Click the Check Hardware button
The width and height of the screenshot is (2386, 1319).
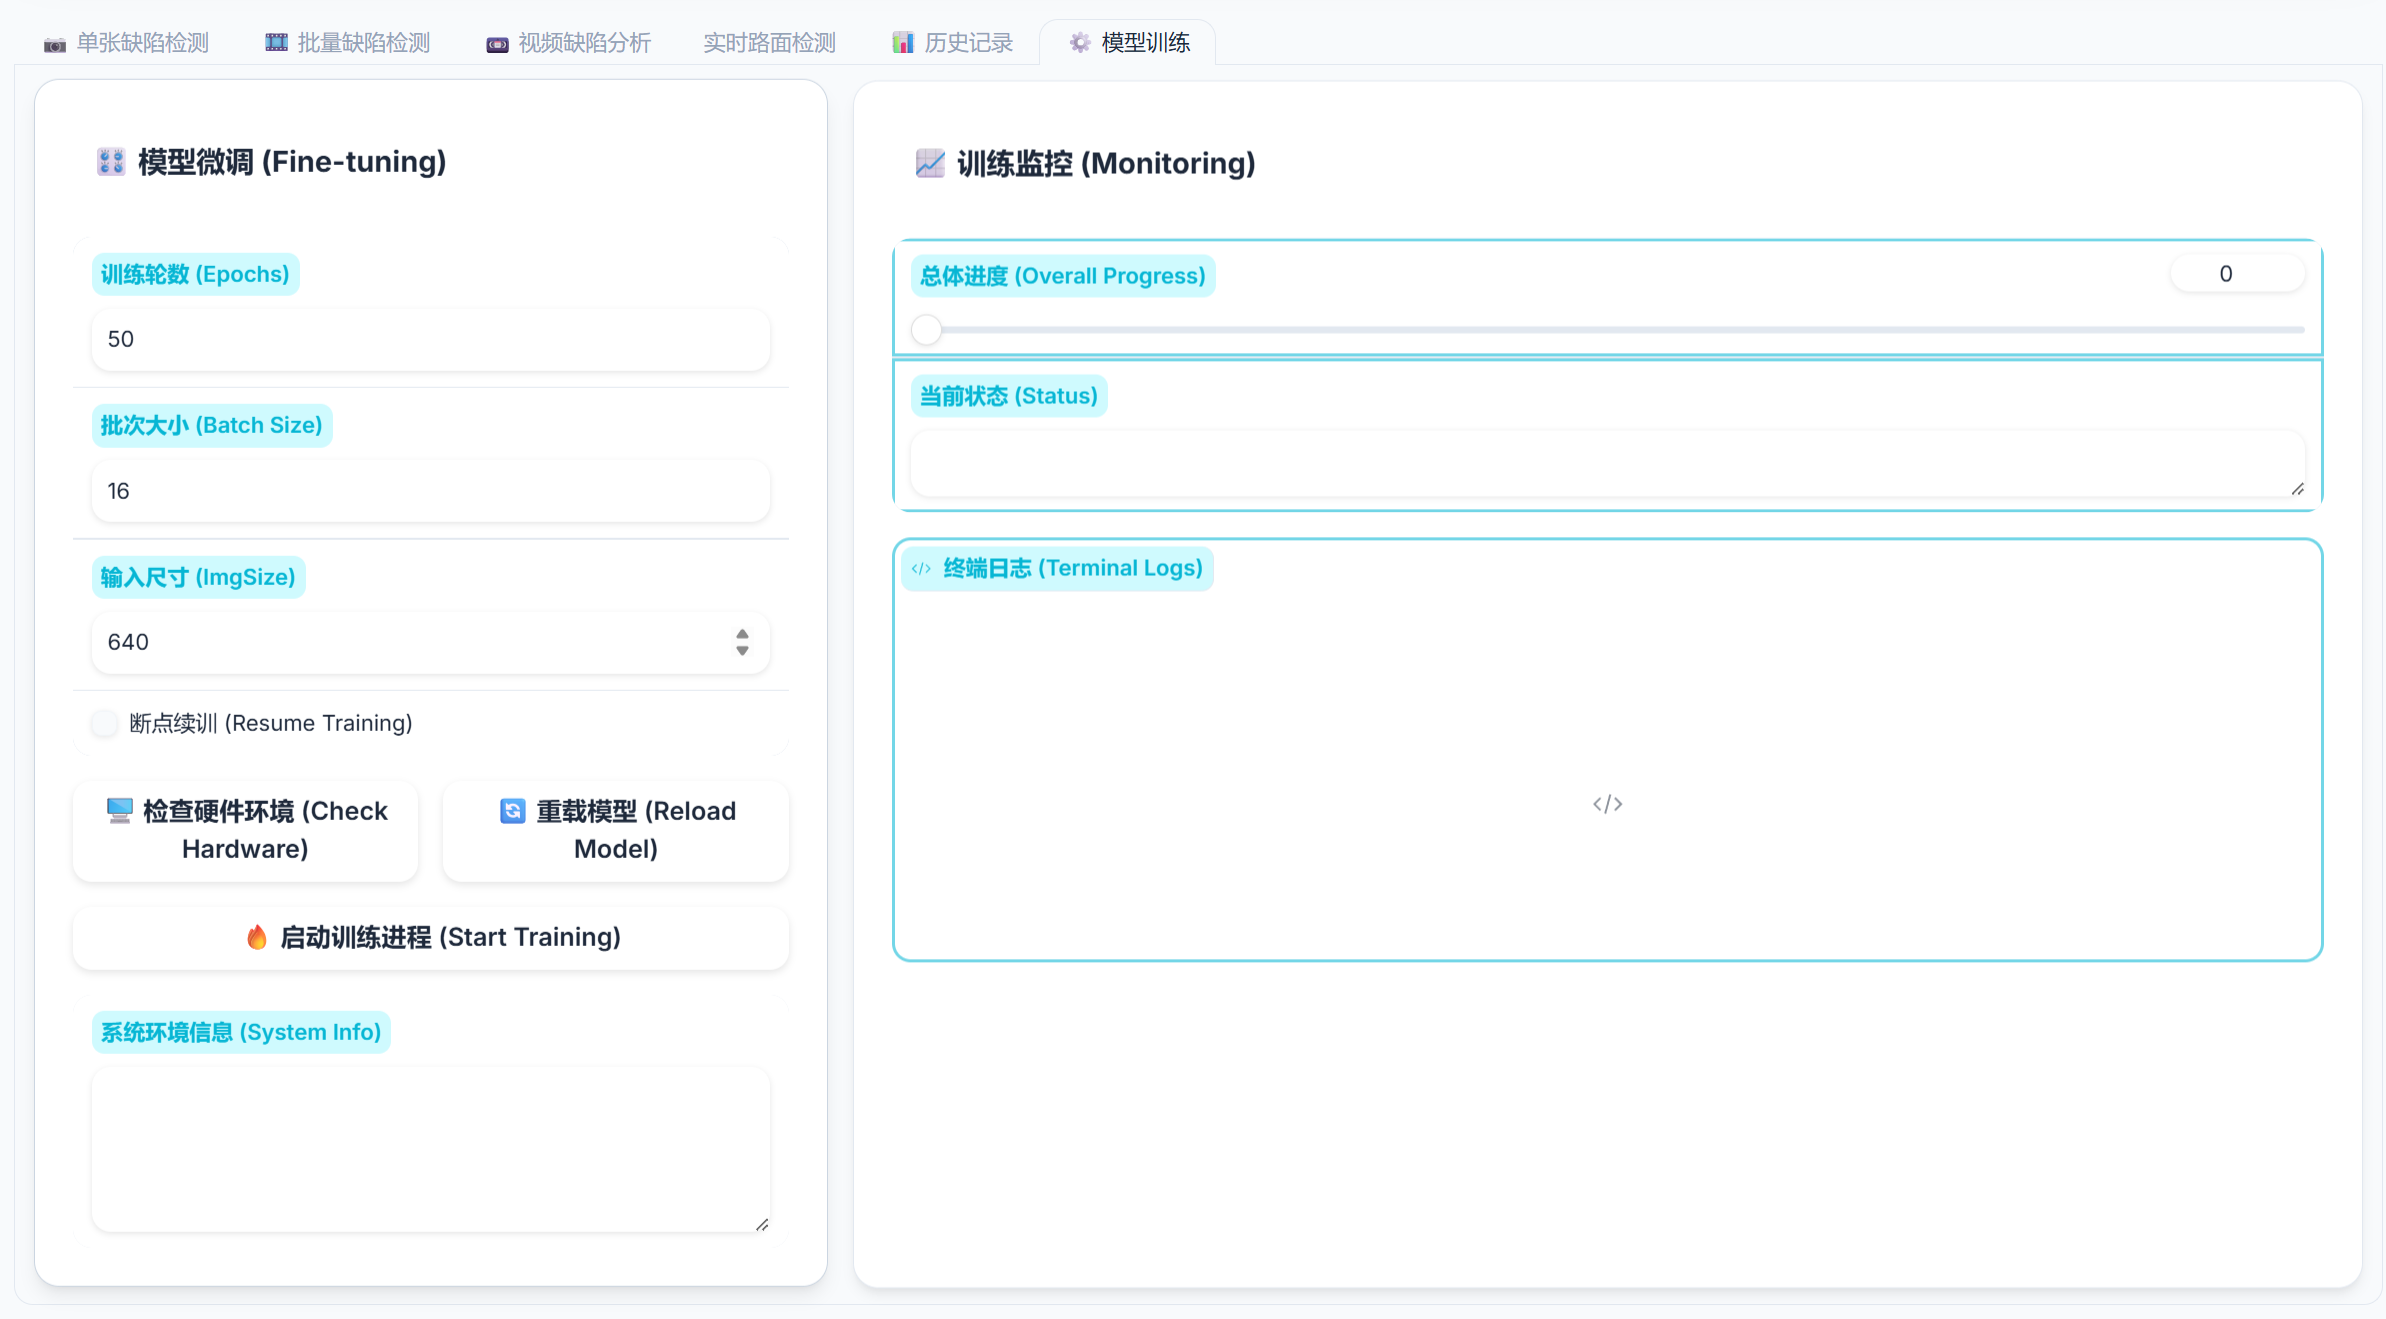246,830
